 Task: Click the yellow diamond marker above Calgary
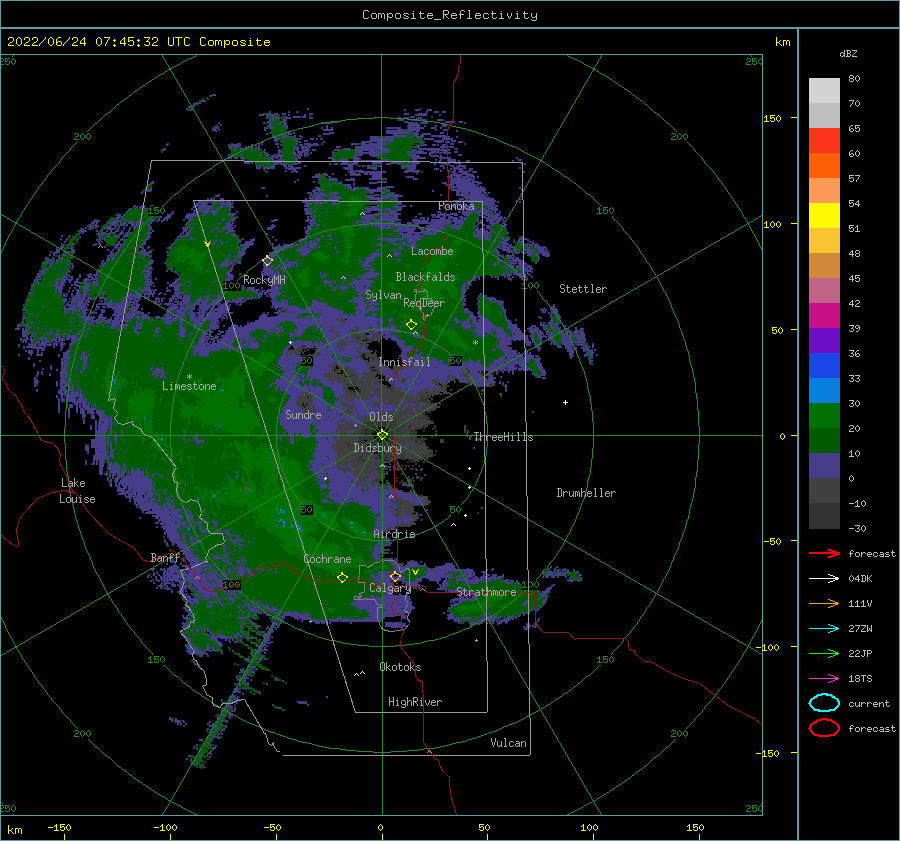(x=395, y=576)
